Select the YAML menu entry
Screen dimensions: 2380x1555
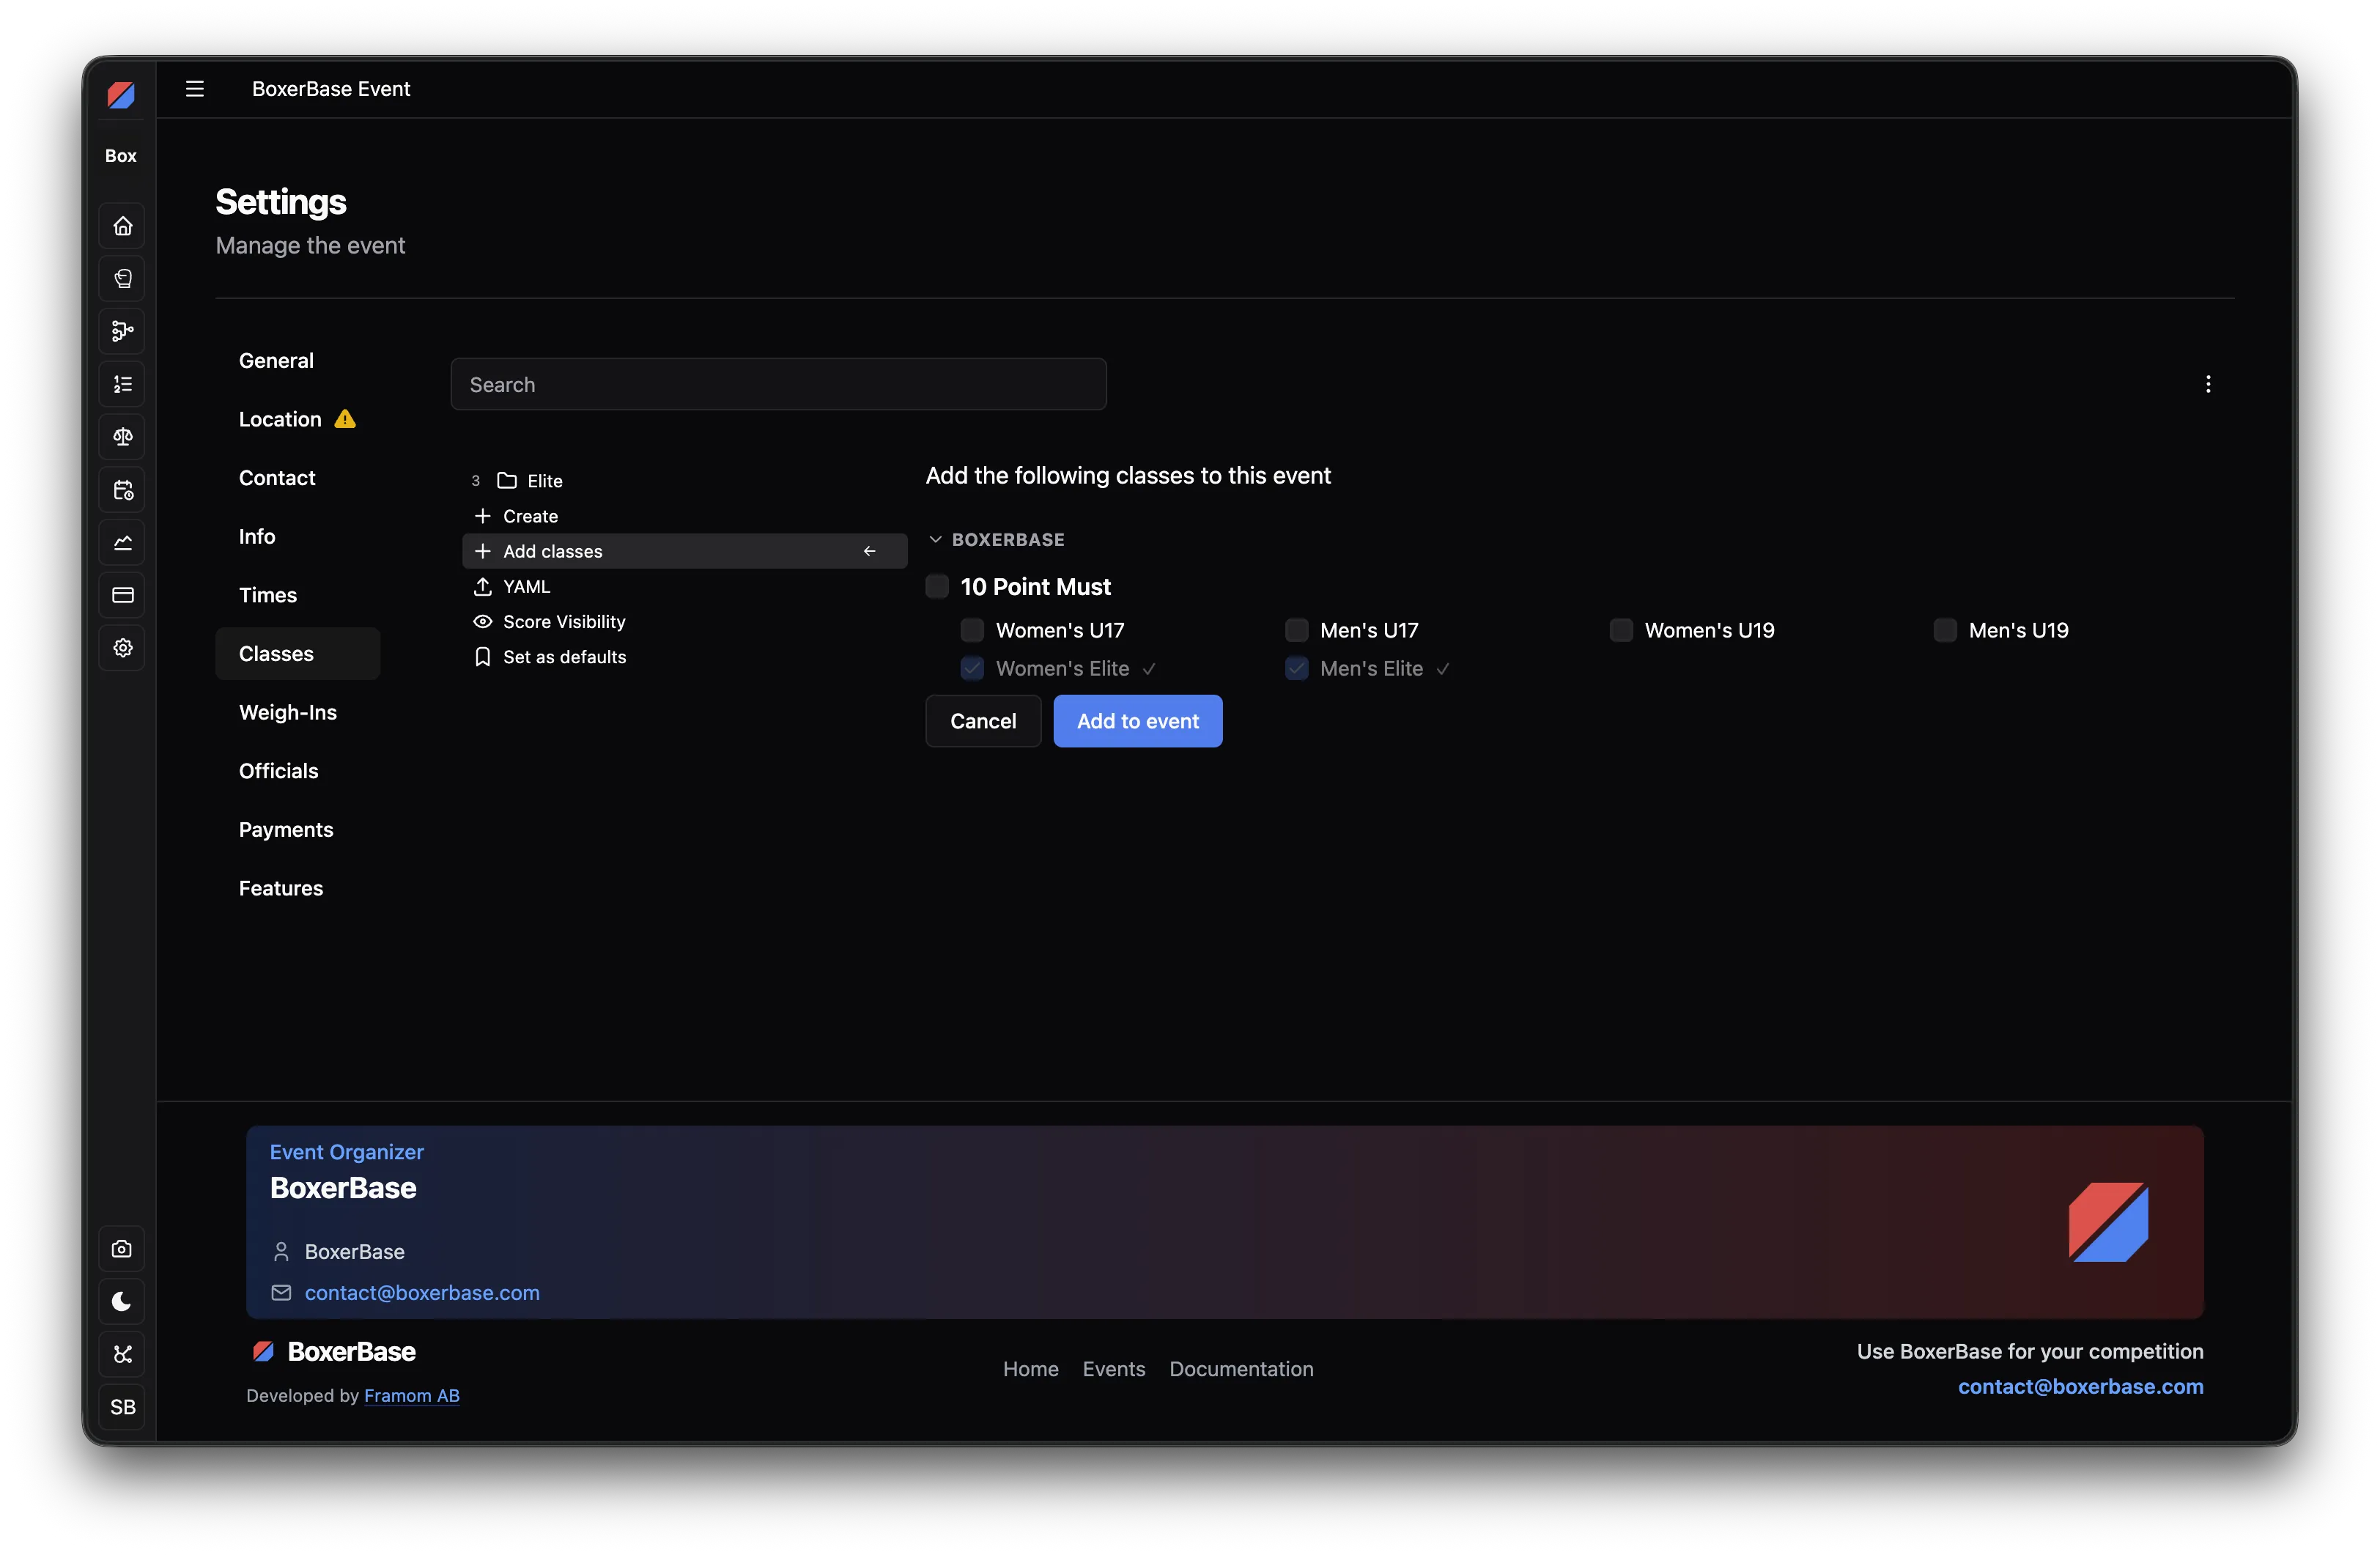coord(684,587)
